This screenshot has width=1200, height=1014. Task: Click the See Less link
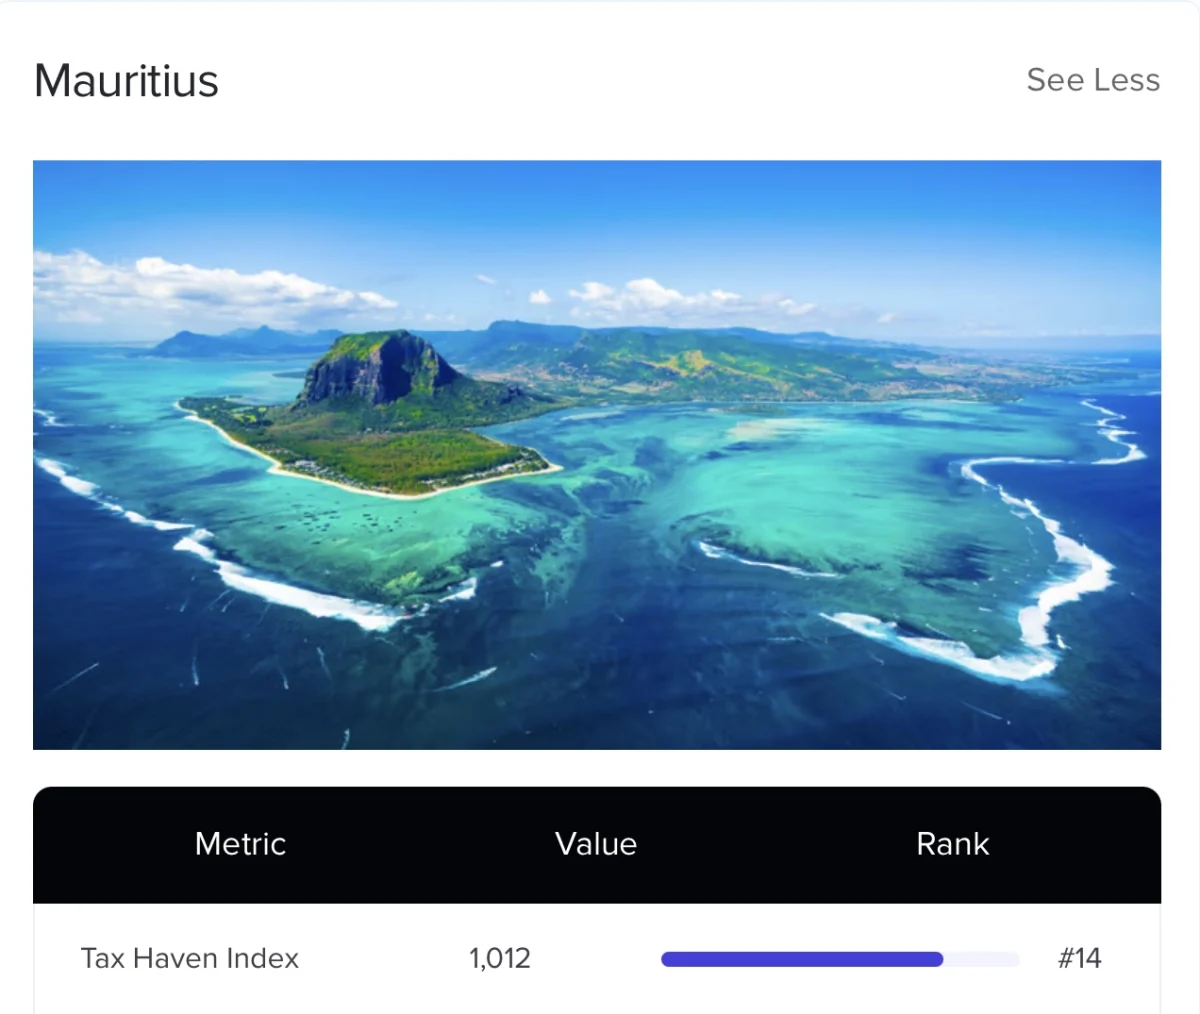point(1092,80)
